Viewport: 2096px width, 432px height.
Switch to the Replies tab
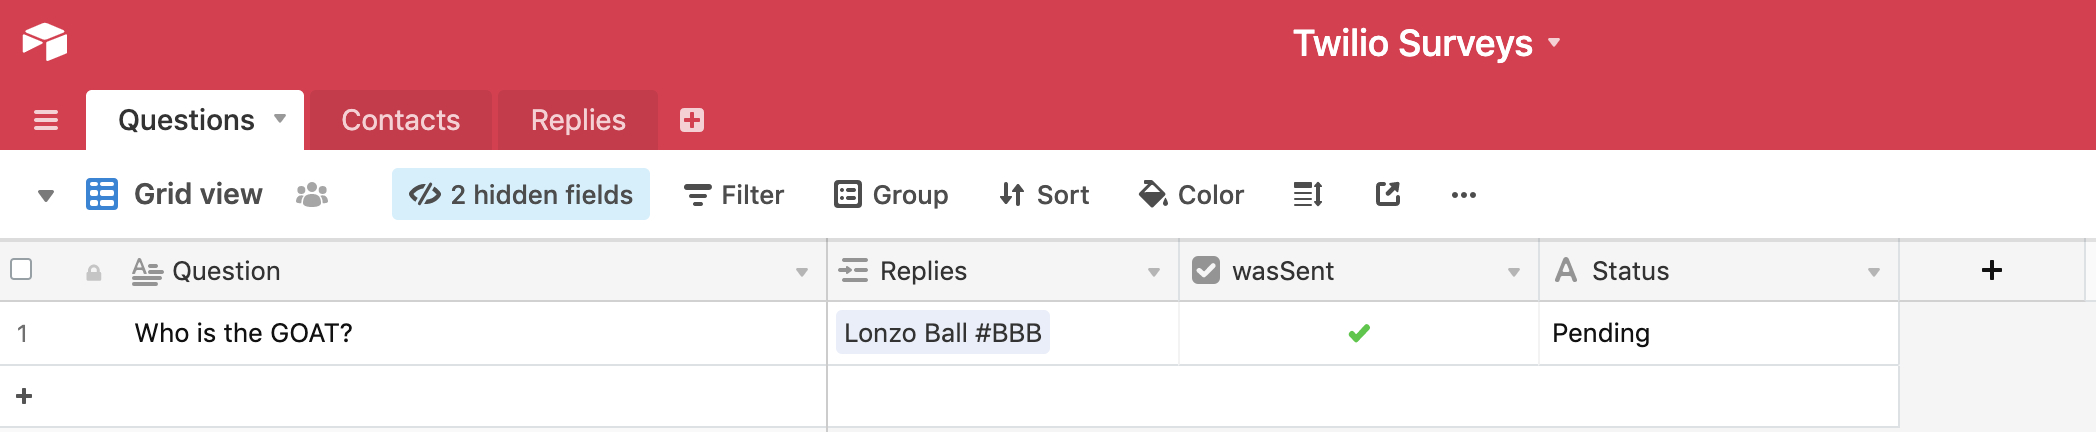578,121
